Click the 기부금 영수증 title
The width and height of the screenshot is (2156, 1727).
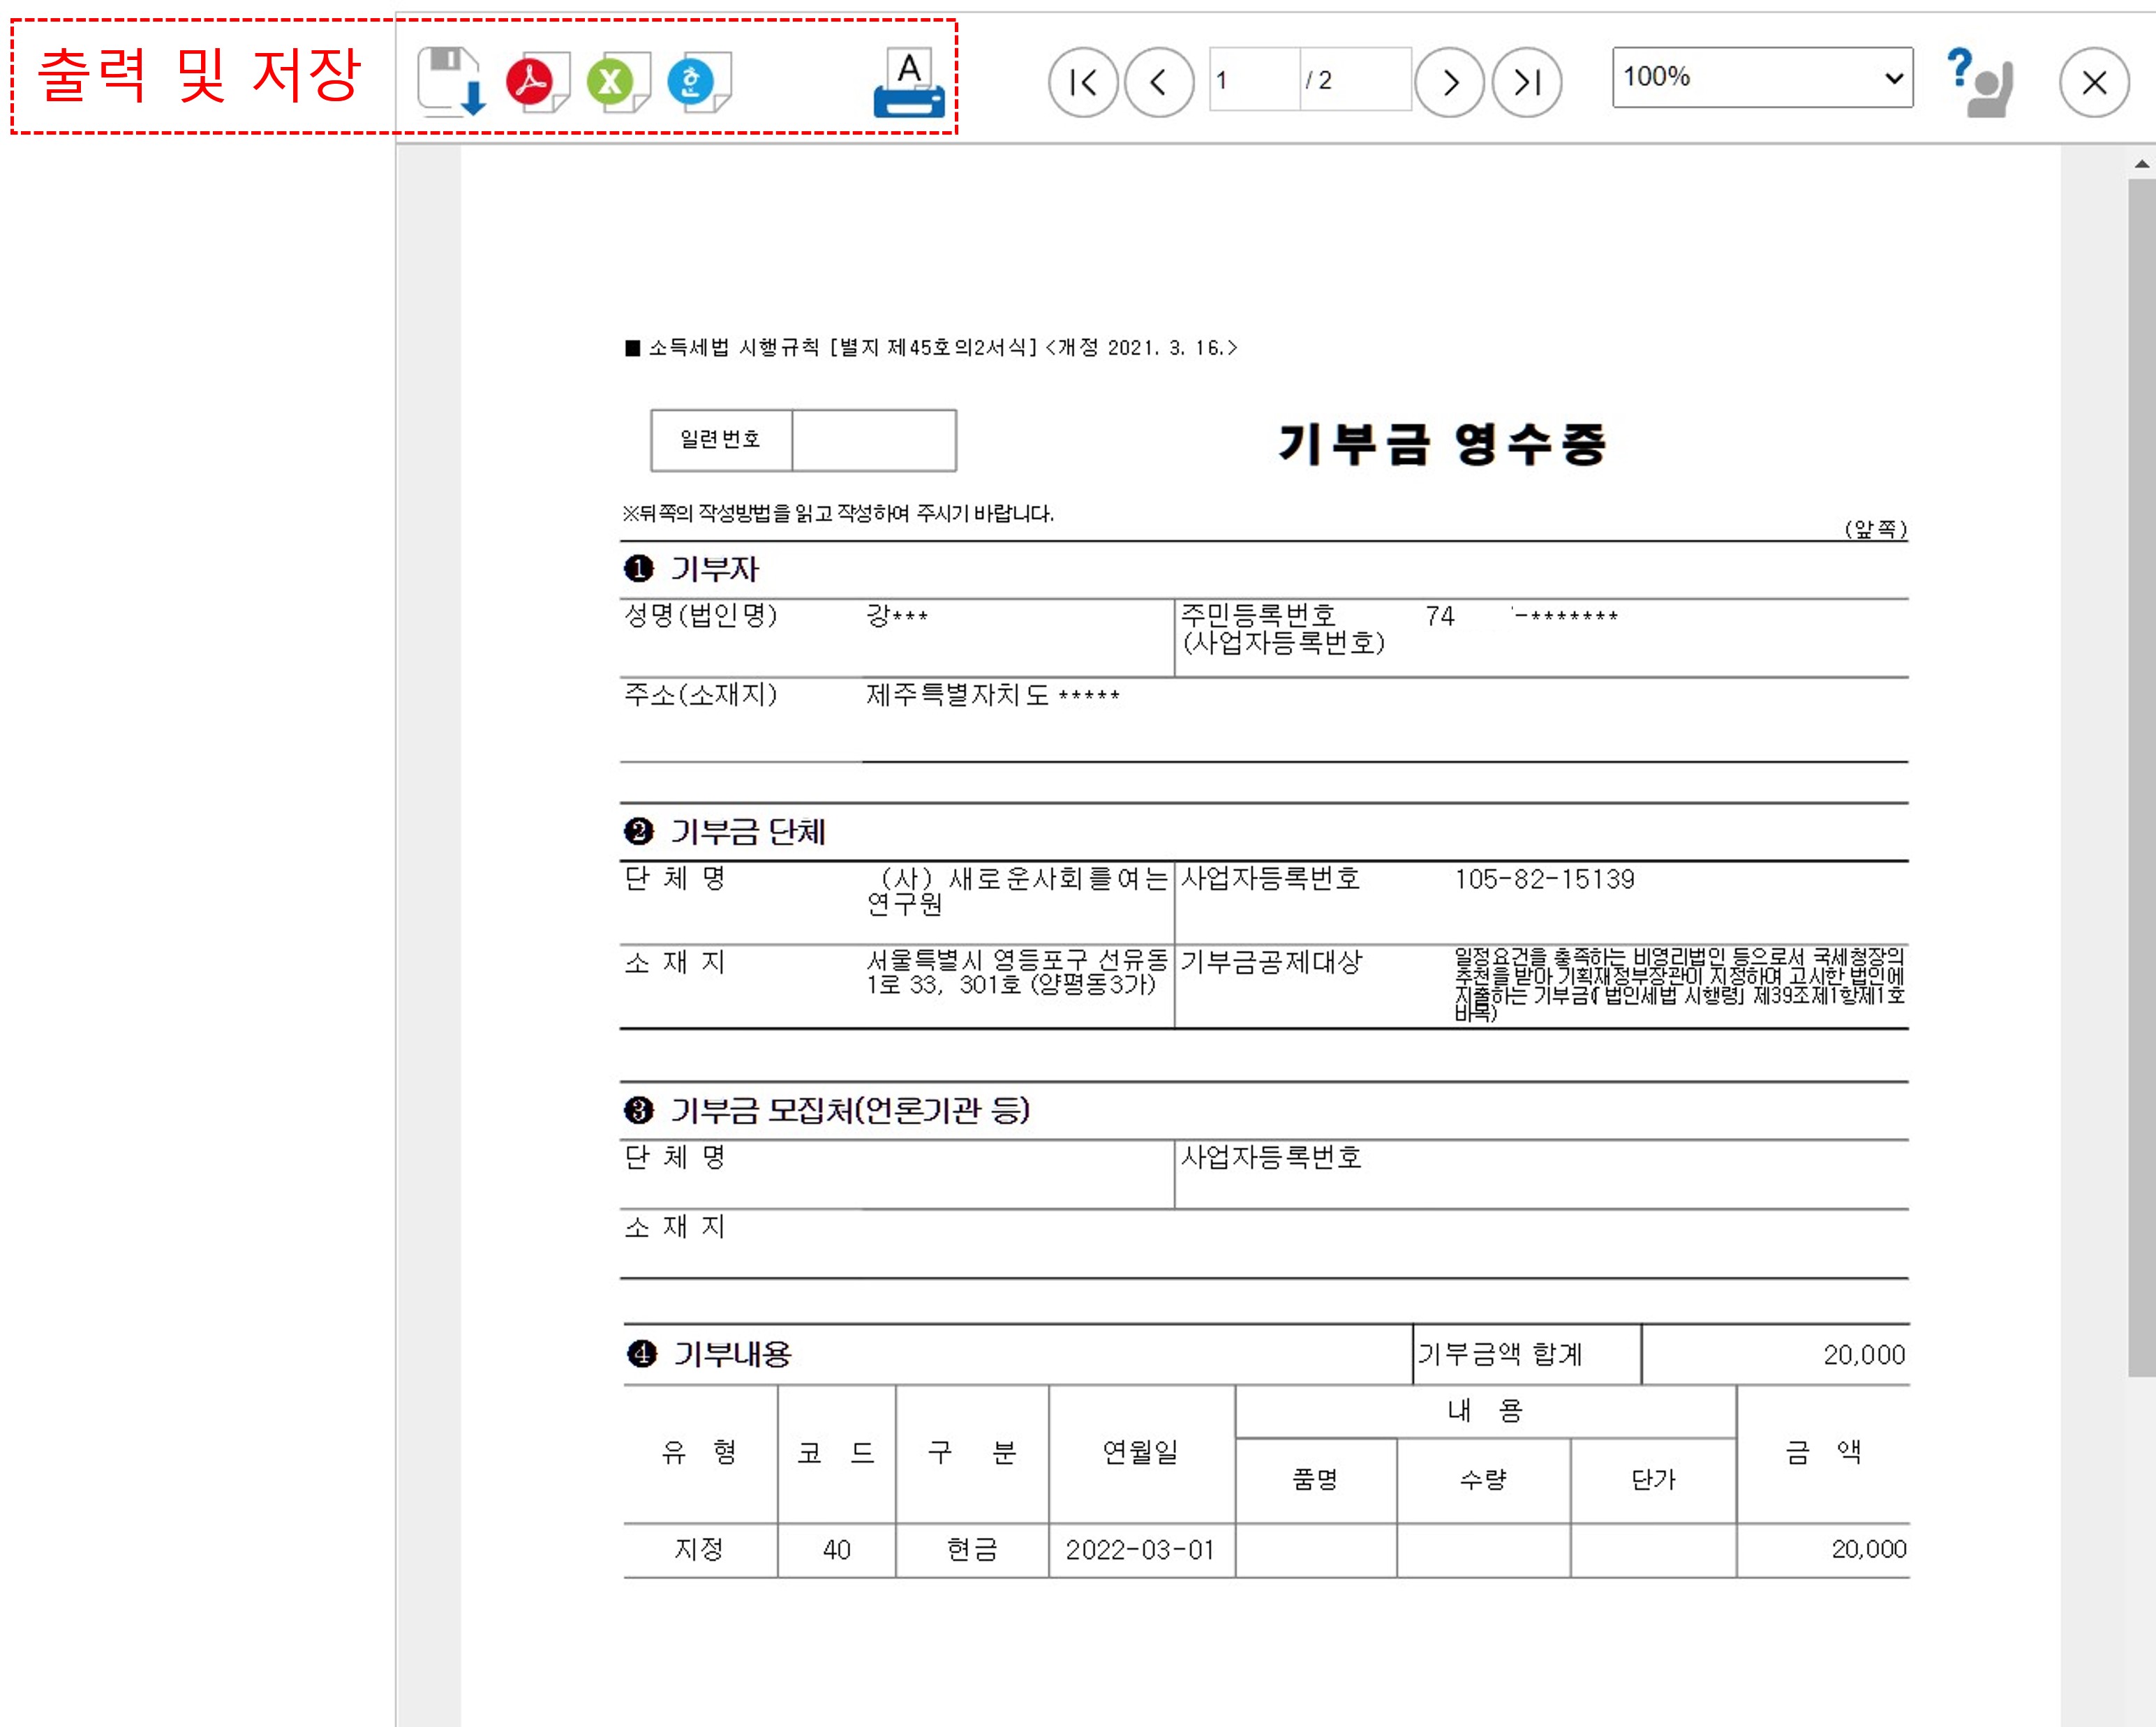(x=1441, y=443)
